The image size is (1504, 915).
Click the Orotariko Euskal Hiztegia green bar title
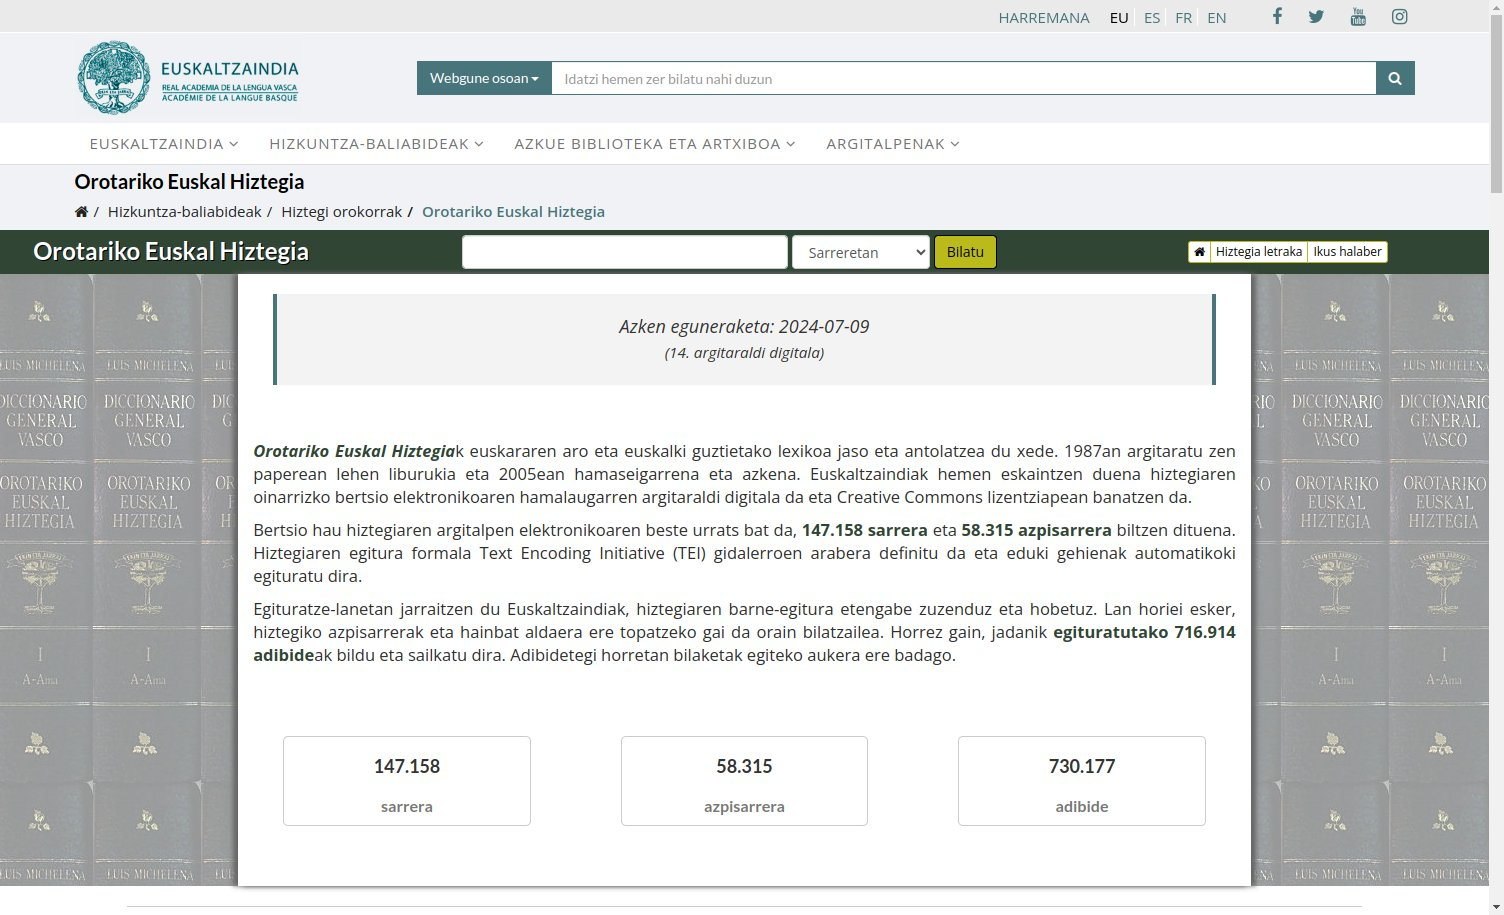click(x=171, y=252)
